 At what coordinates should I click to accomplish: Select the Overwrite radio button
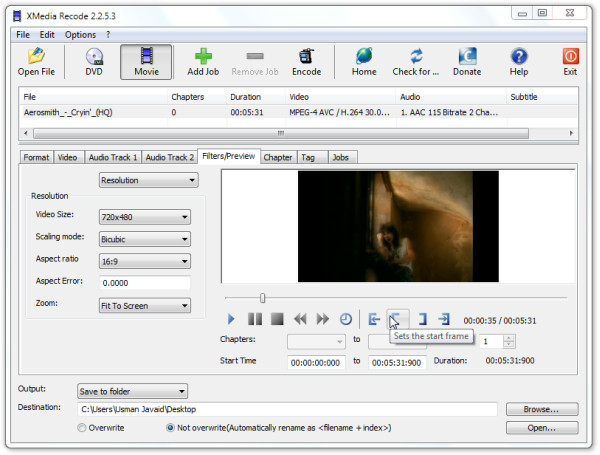(x=82, y=427)
